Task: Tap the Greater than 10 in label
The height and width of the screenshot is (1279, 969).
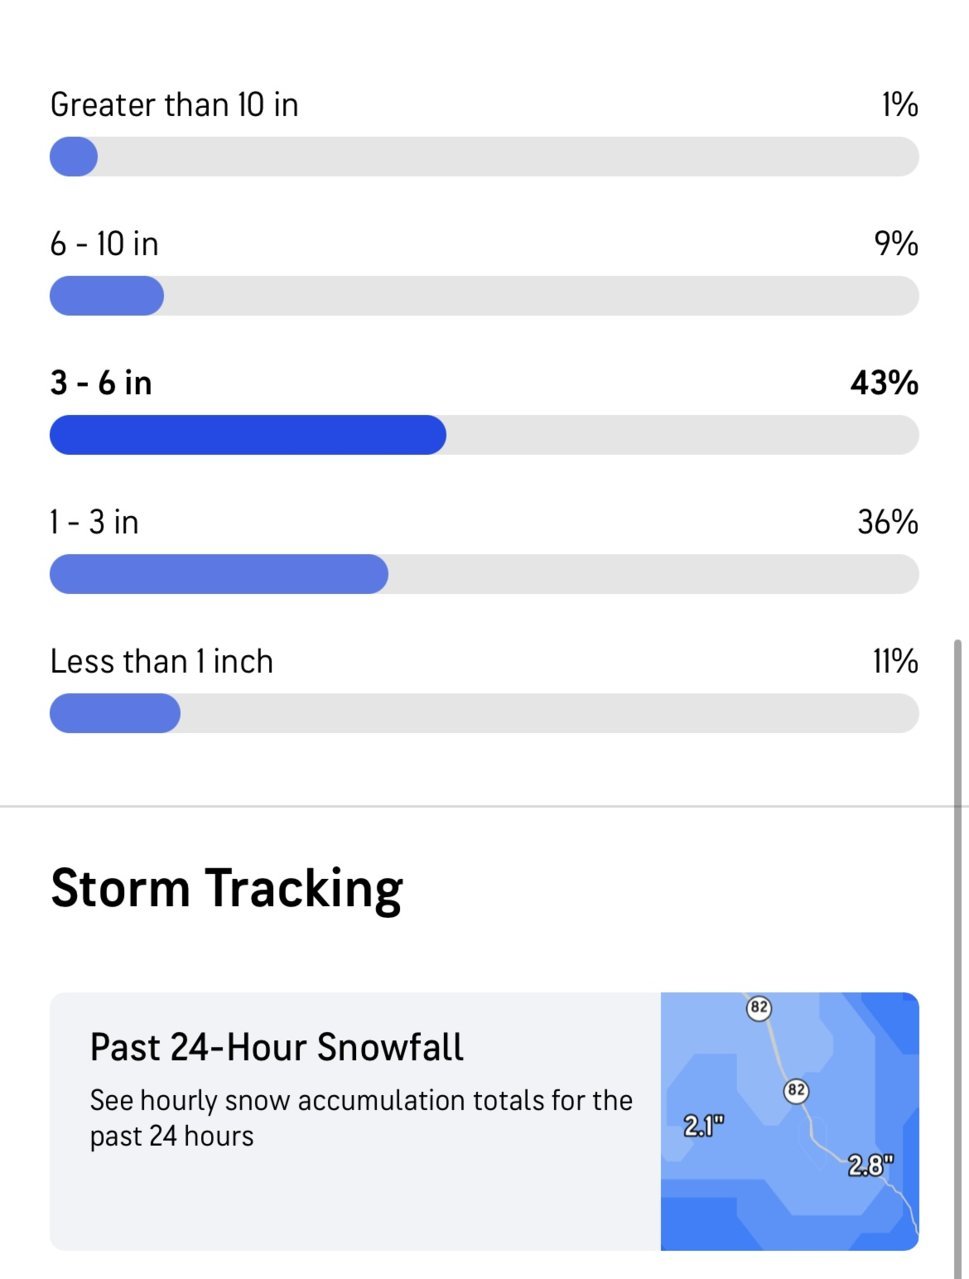Action: 174,105
